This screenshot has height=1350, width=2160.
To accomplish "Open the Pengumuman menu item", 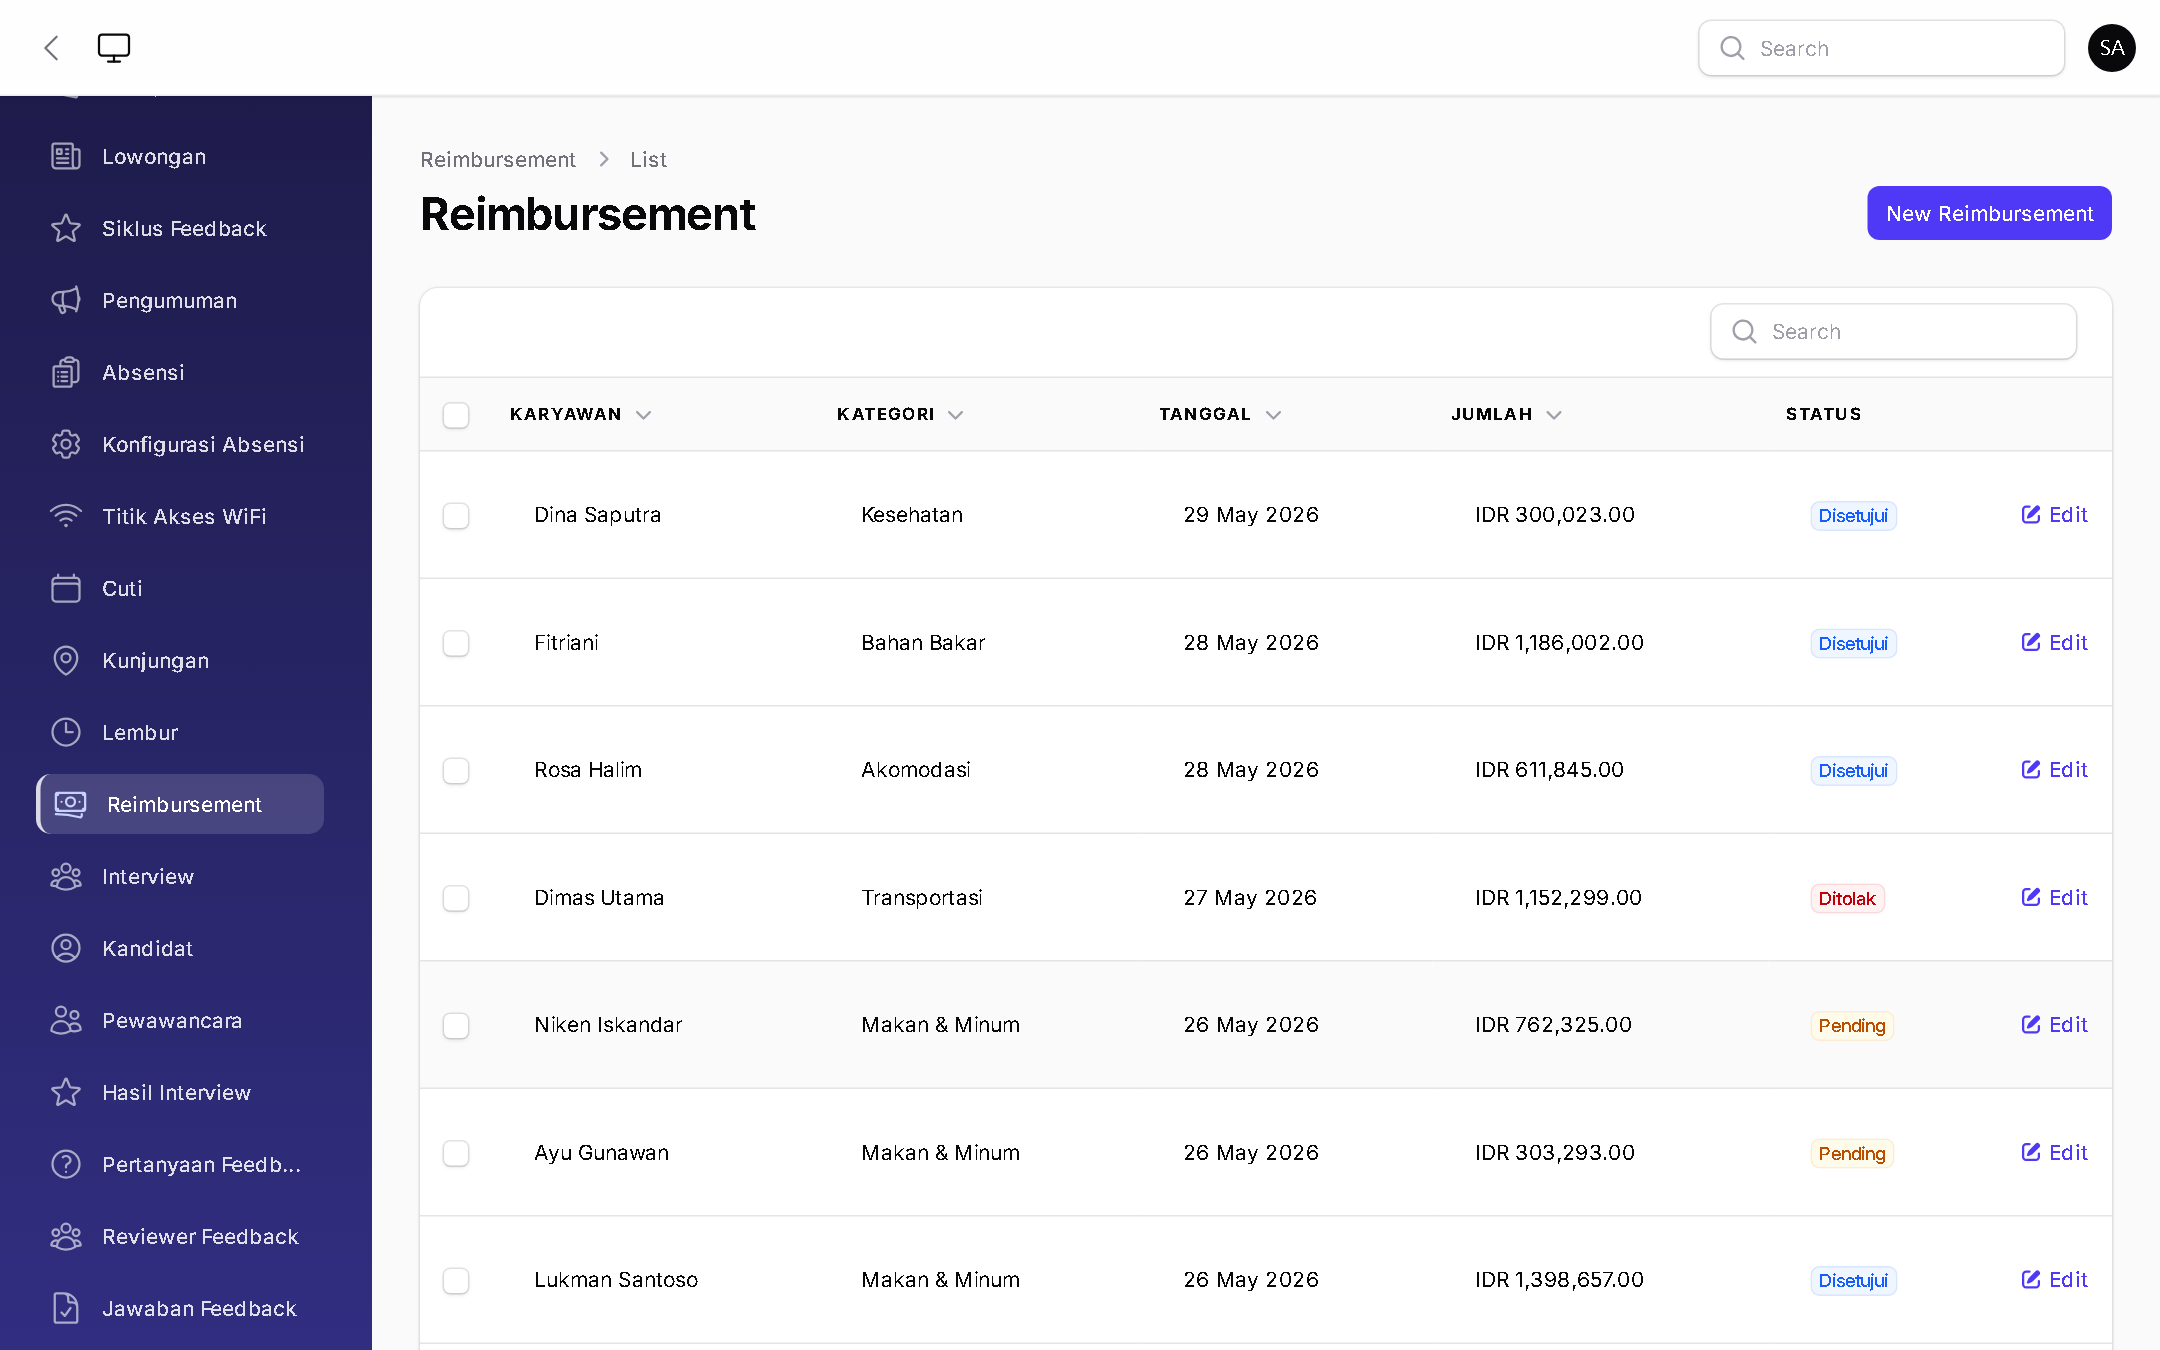I will [180, 300].
